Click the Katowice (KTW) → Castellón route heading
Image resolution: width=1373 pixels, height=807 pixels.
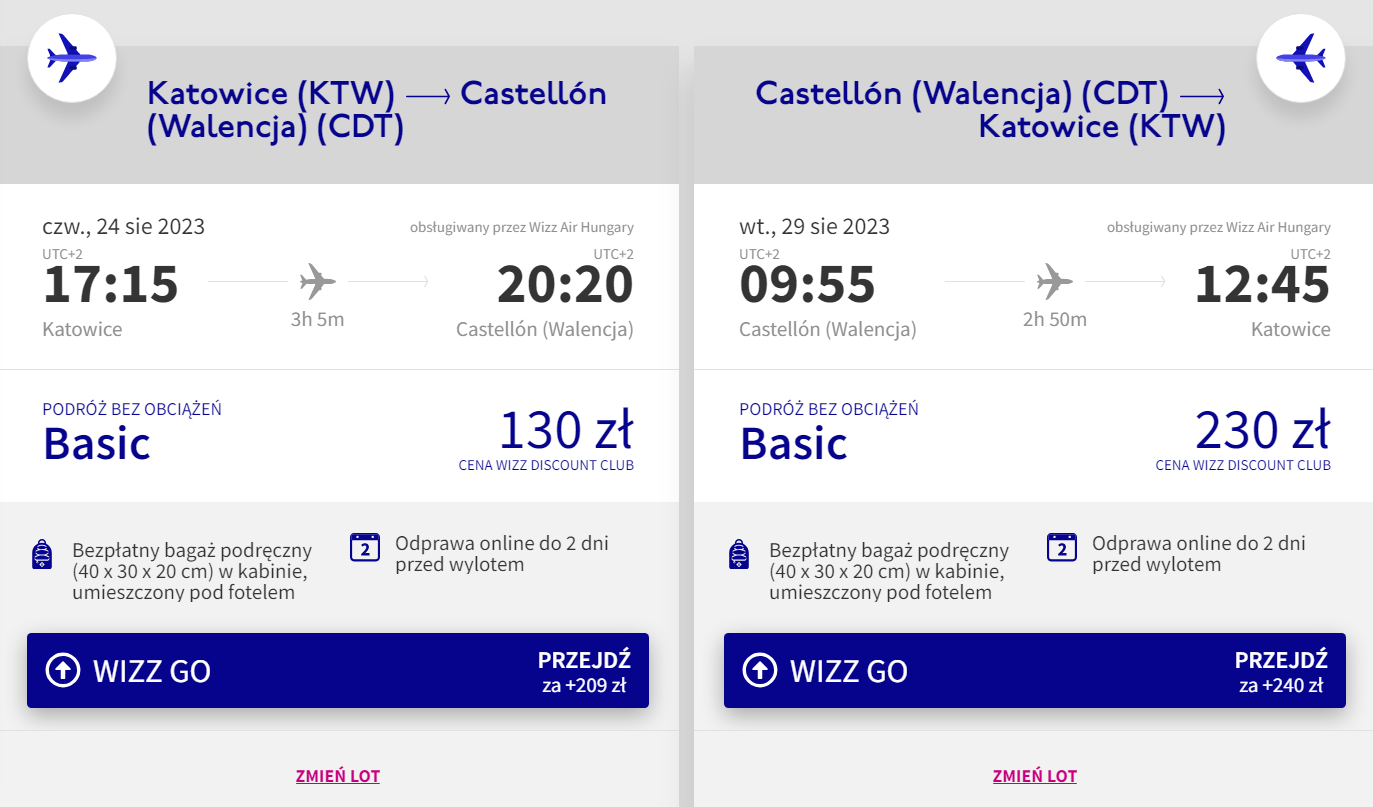click(376, 110)
